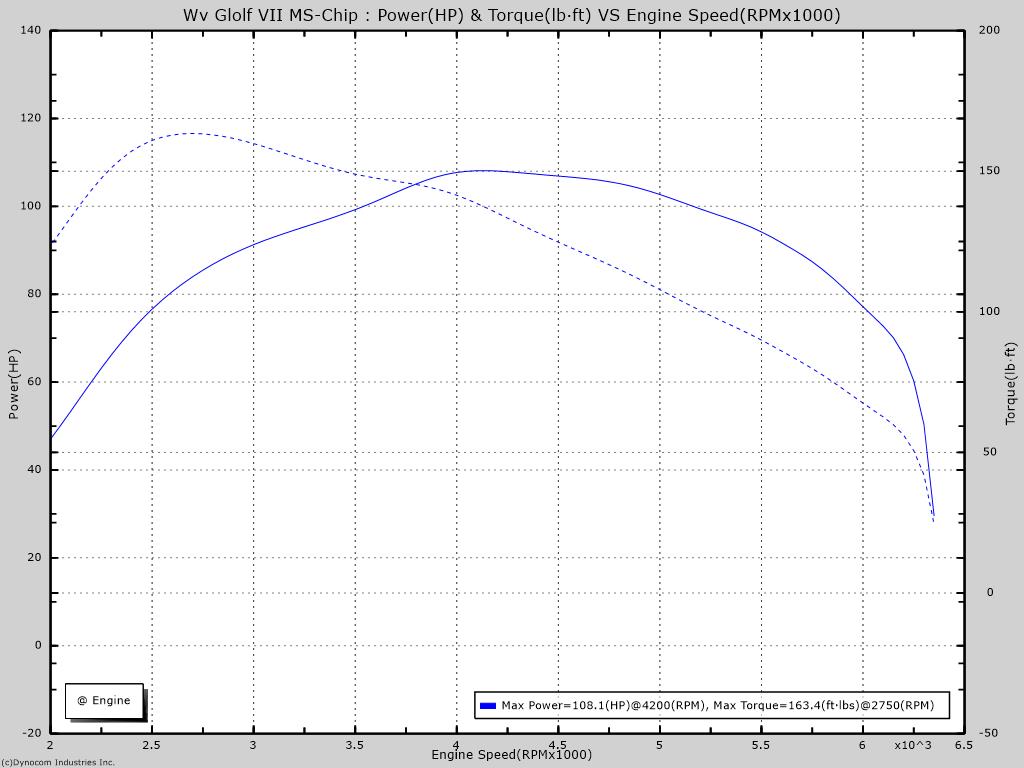Click the 200 tick on Torque axis
The width and height of the screenshot is (1024, 768).
(989, 30)
